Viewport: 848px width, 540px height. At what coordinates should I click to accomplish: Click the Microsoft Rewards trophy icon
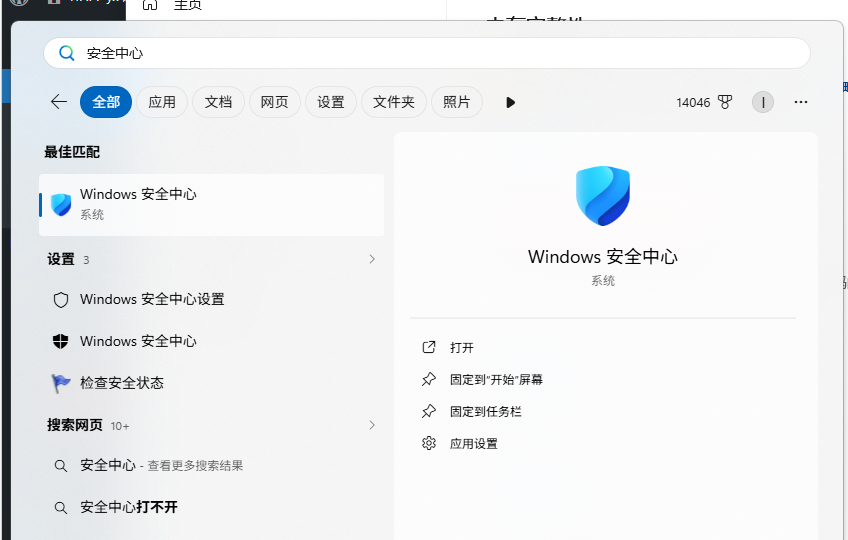point(725,102)
